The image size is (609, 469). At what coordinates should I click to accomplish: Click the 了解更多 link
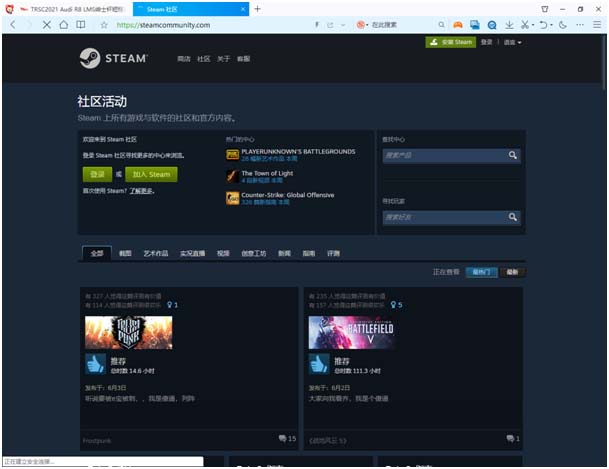(141, 191)
